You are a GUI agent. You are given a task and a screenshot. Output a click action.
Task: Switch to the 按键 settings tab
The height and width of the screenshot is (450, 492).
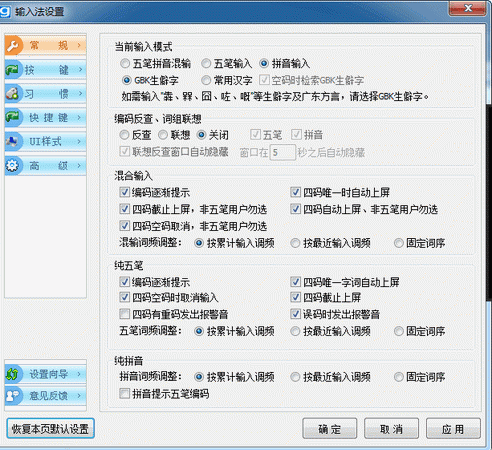coord(46,70)
